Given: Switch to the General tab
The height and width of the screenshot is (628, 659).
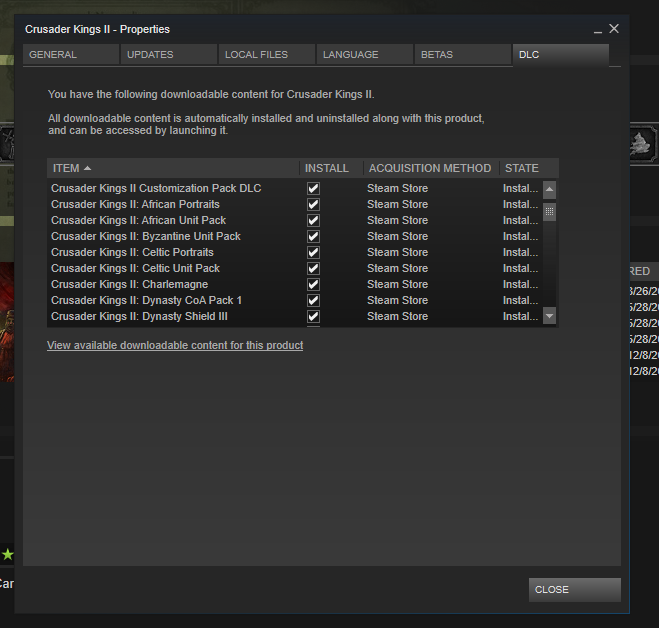Looking at the screenshot, I should click(70, 55).
